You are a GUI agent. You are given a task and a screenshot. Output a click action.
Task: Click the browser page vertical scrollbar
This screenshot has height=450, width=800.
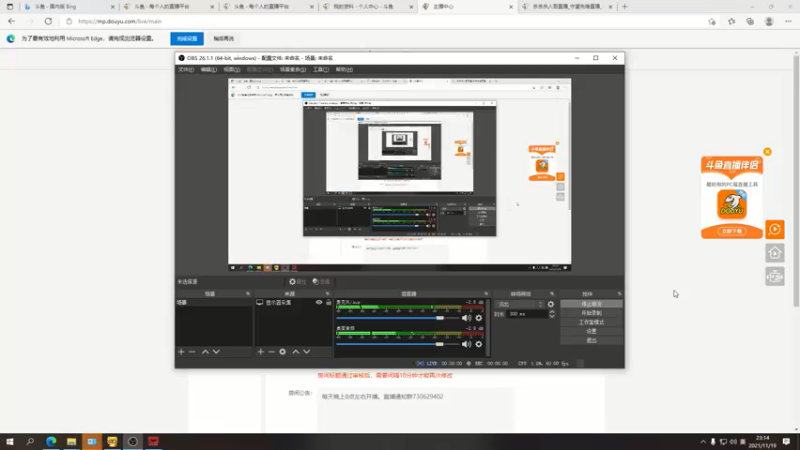coord(796,179)
